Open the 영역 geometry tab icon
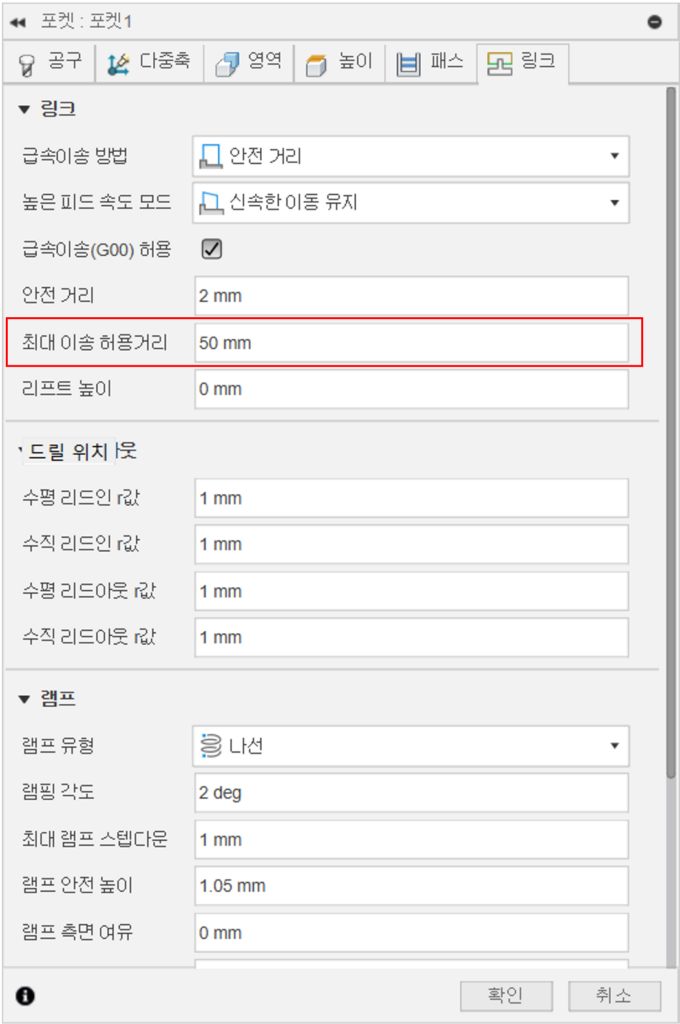The image size is (680, 1024). pos(227,64)
